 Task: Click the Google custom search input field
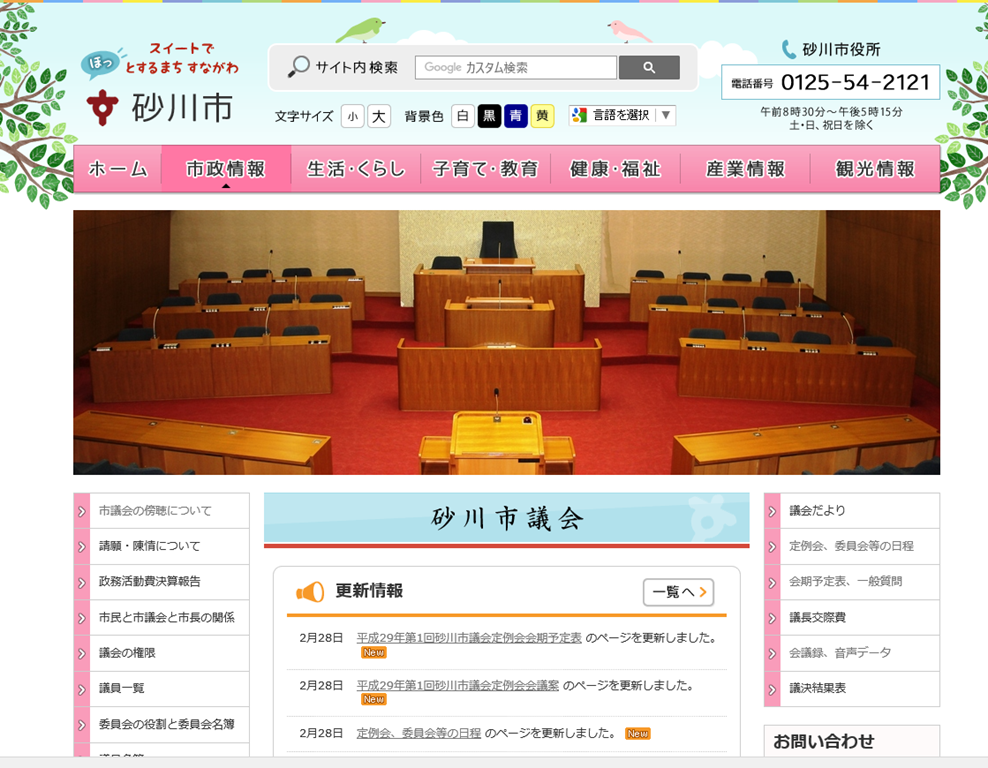point(515,68)
